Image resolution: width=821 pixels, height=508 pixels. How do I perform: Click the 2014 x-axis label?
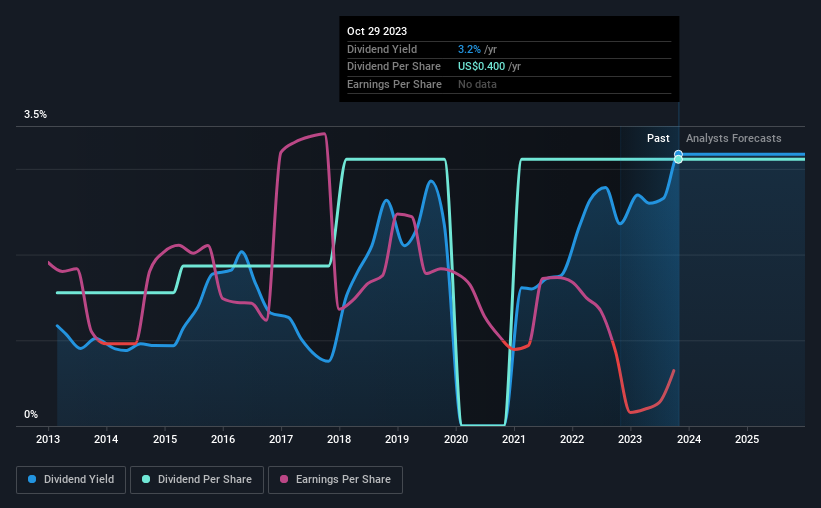point(106,439)
